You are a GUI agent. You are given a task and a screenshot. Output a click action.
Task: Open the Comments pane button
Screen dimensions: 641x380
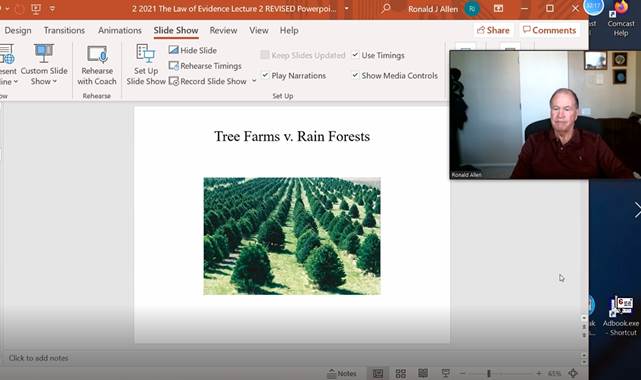coord(549,30)
